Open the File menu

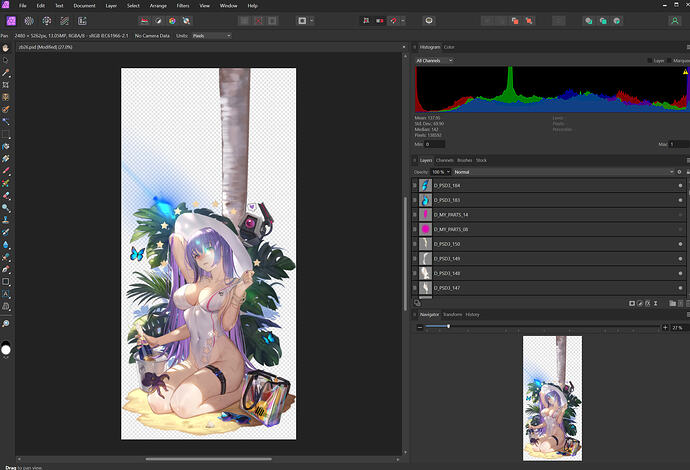(x=22, y=6)
